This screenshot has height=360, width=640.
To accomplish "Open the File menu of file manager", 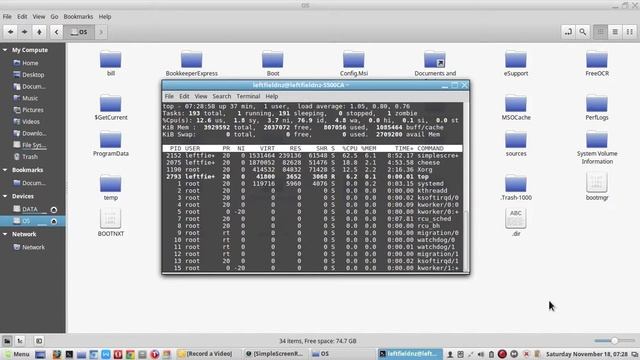I will (x=7, y=17).
